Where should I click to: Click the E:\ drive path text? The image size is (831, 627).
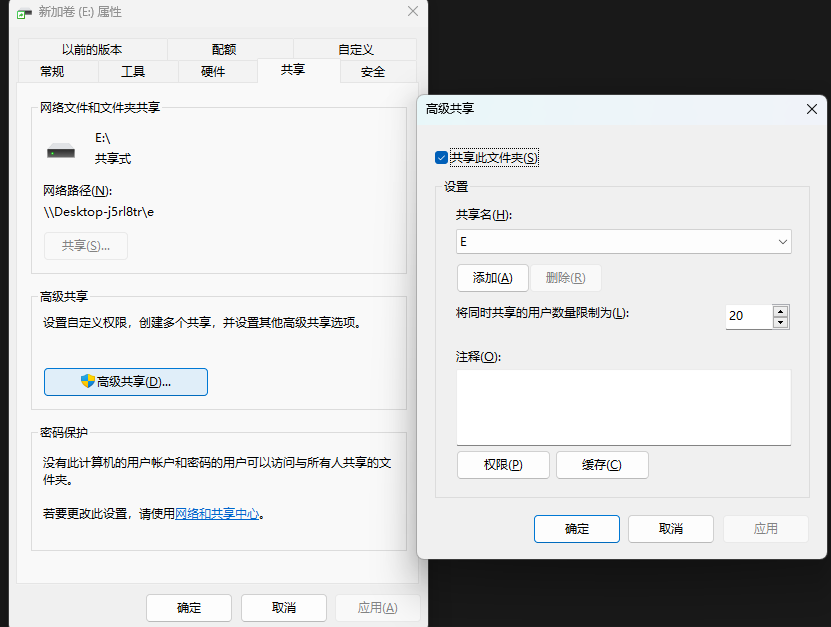click(102, 138)
